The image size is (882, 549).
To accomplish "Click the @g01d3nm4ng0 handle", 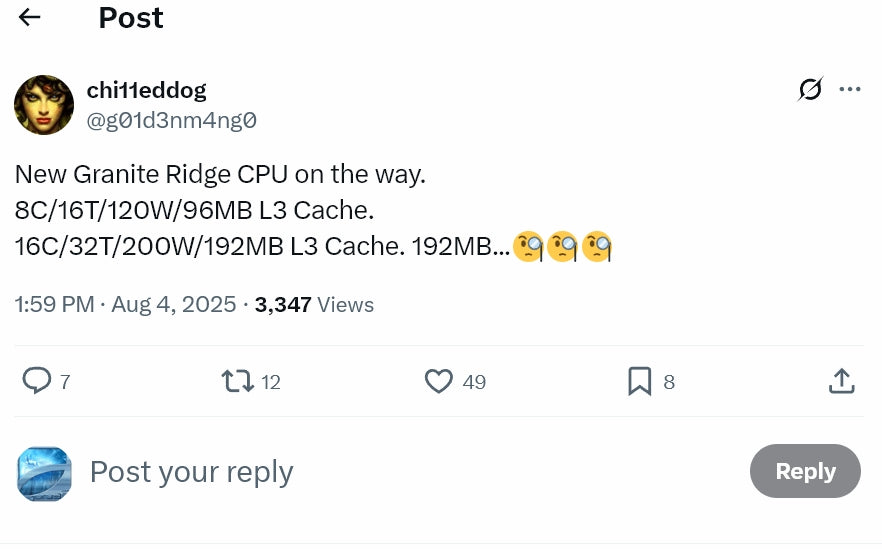I will tap(172, 121).
